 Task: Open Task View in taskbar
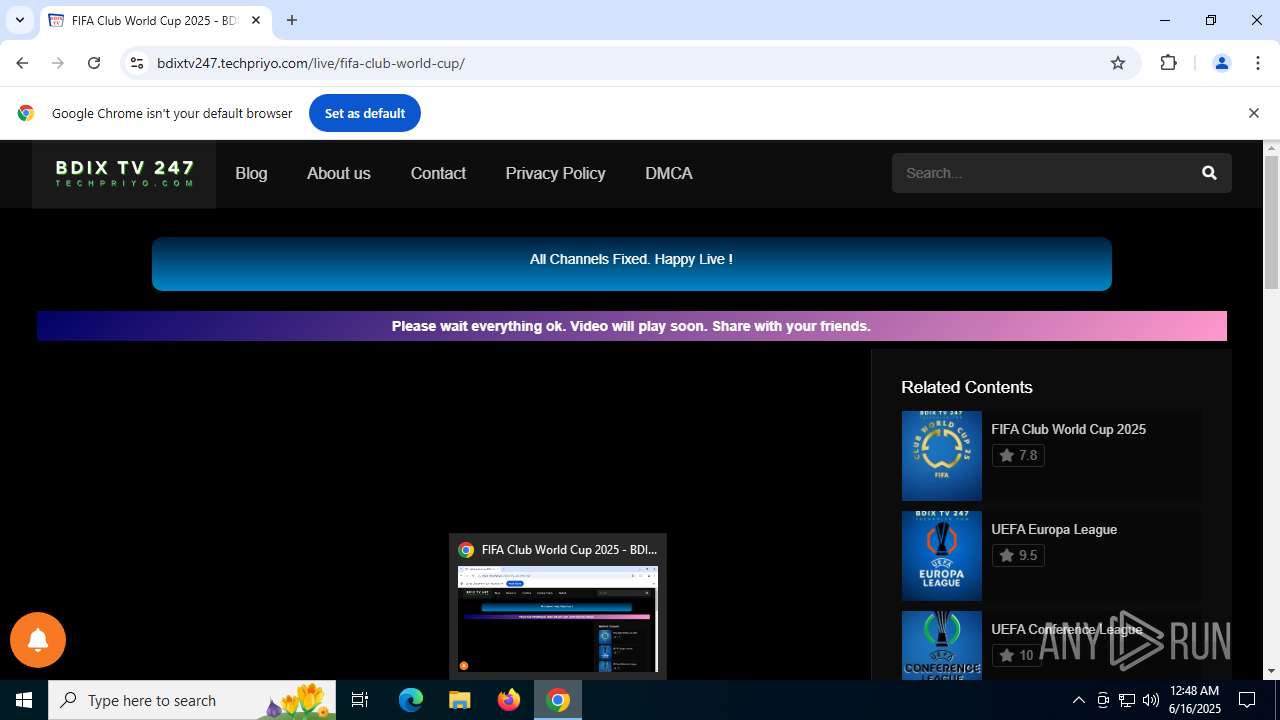[x=360, y=700]
